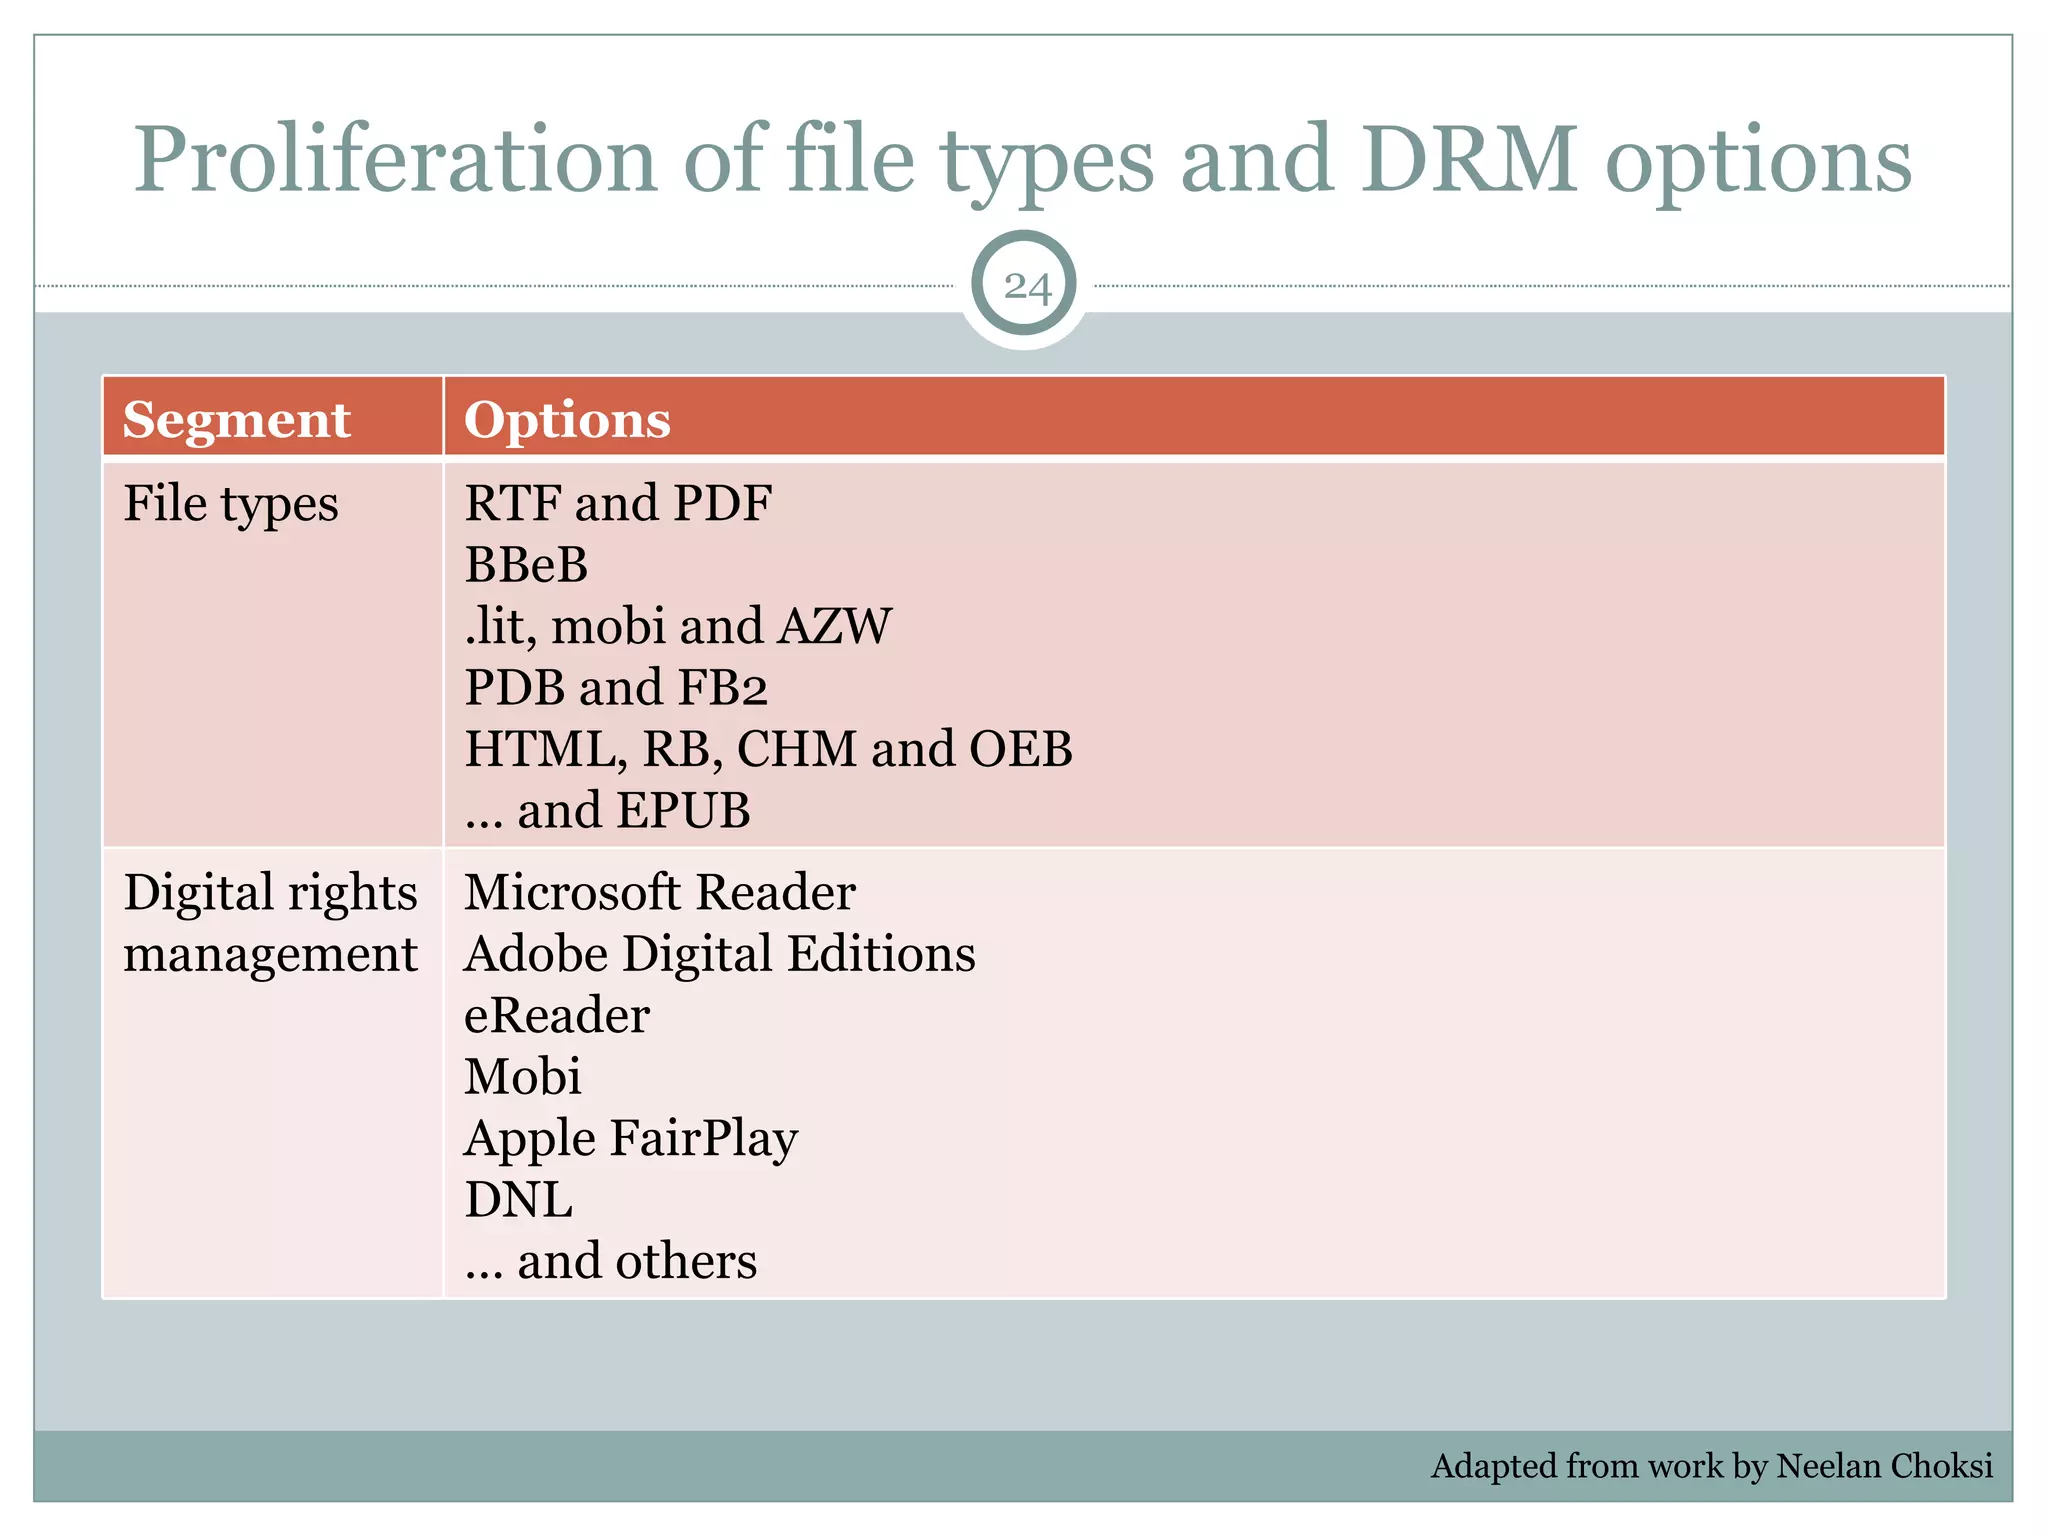Click the 'DNL' entry
The height and width of the screenshot is (1536, 2048).
518,1200
